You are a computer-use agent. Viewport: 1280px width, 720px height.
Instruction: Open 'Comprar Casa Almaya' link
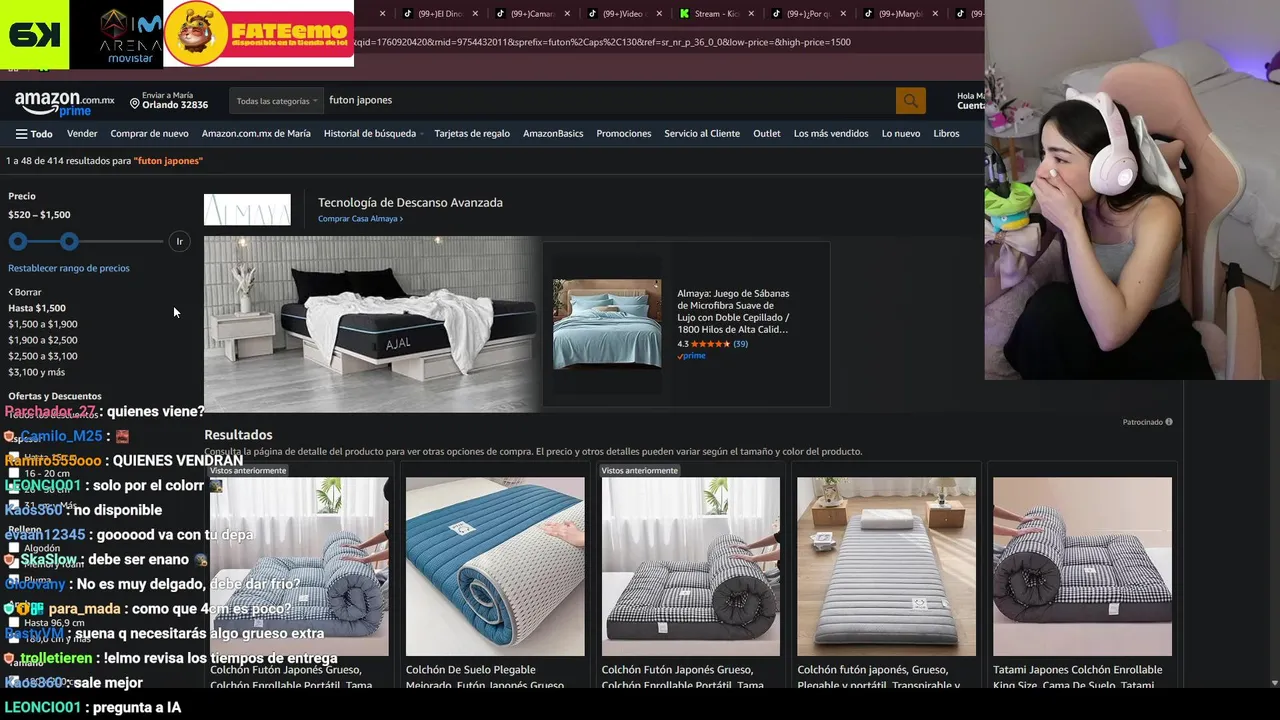point(360,219)
